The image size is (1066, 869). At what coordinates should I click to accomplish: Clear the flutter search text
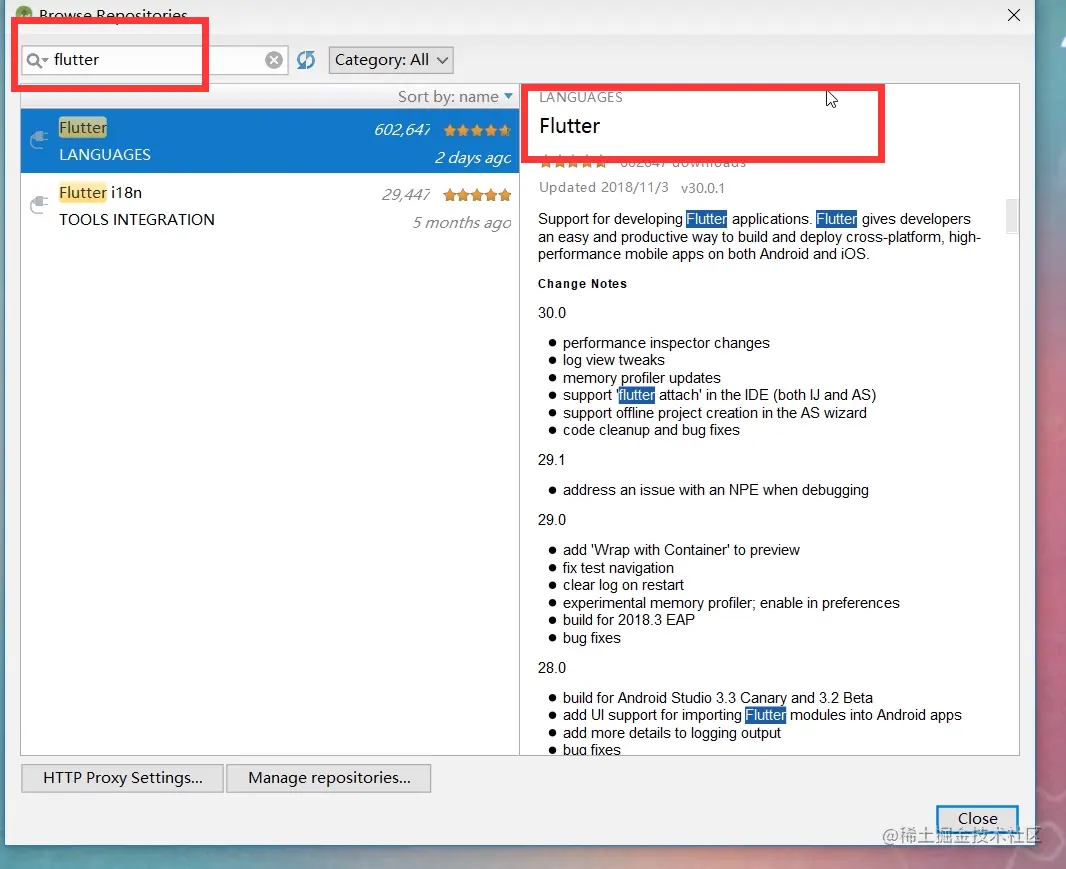click(x=274, y=61)
